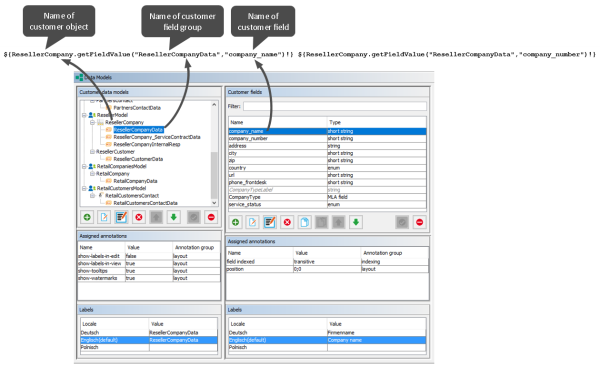Click the red X delete icon under Customer data models

tap(139, 217)
